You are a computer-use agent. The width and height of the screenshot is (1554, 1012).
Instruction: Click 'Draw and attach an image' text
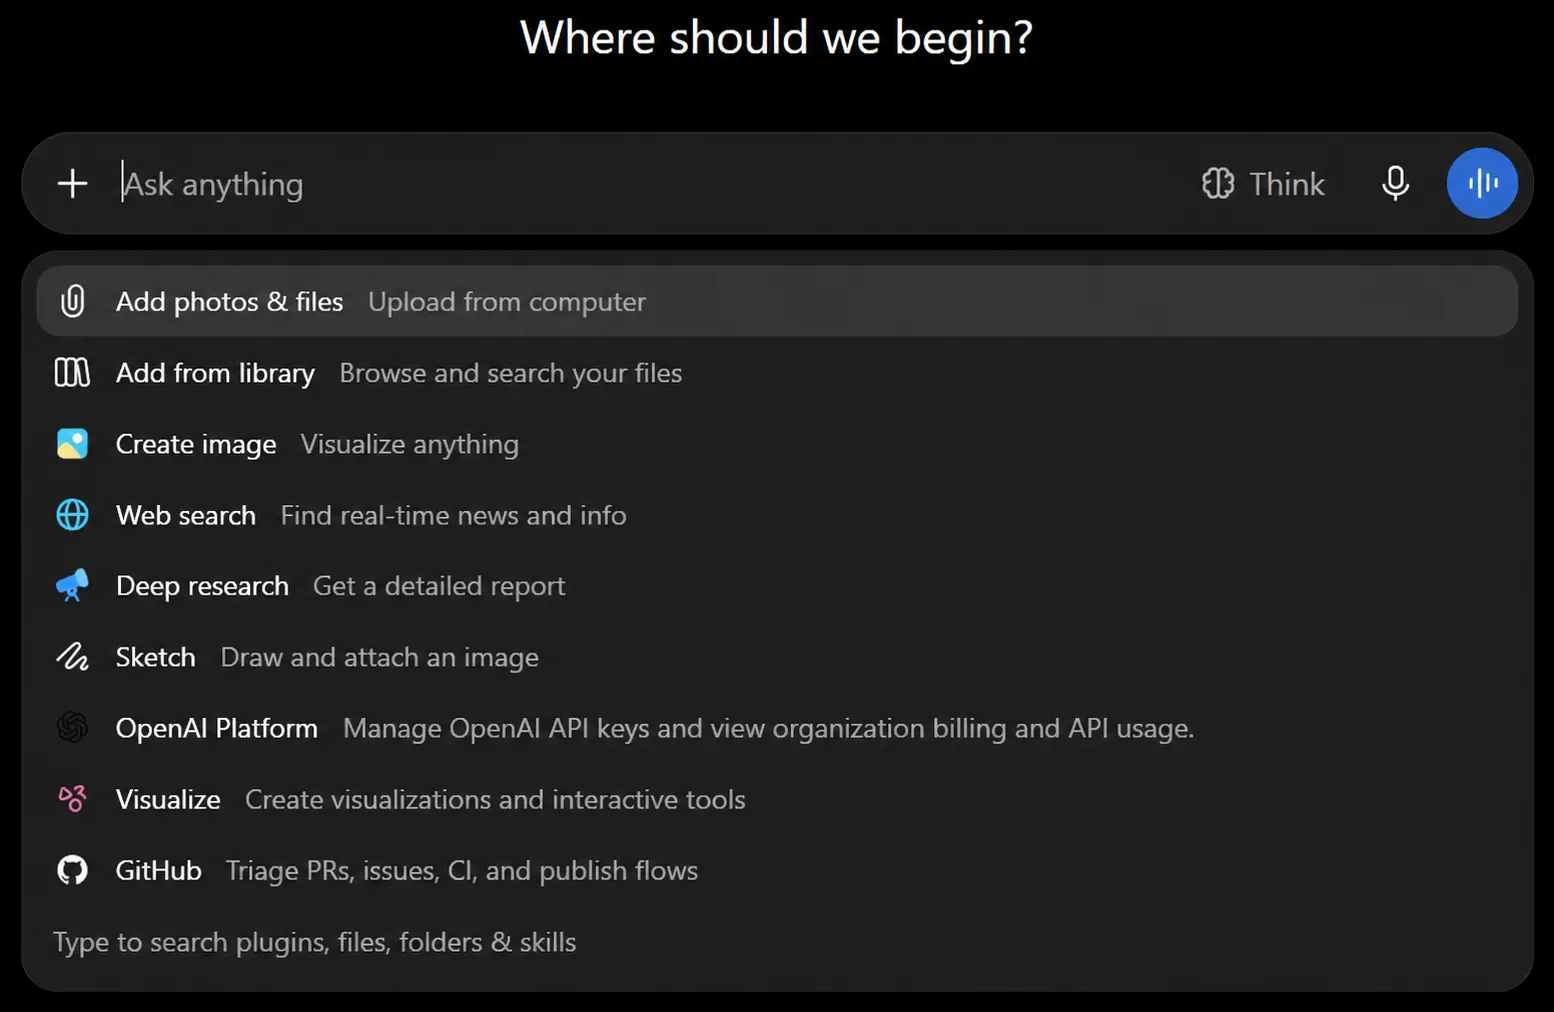coord(380,657)
